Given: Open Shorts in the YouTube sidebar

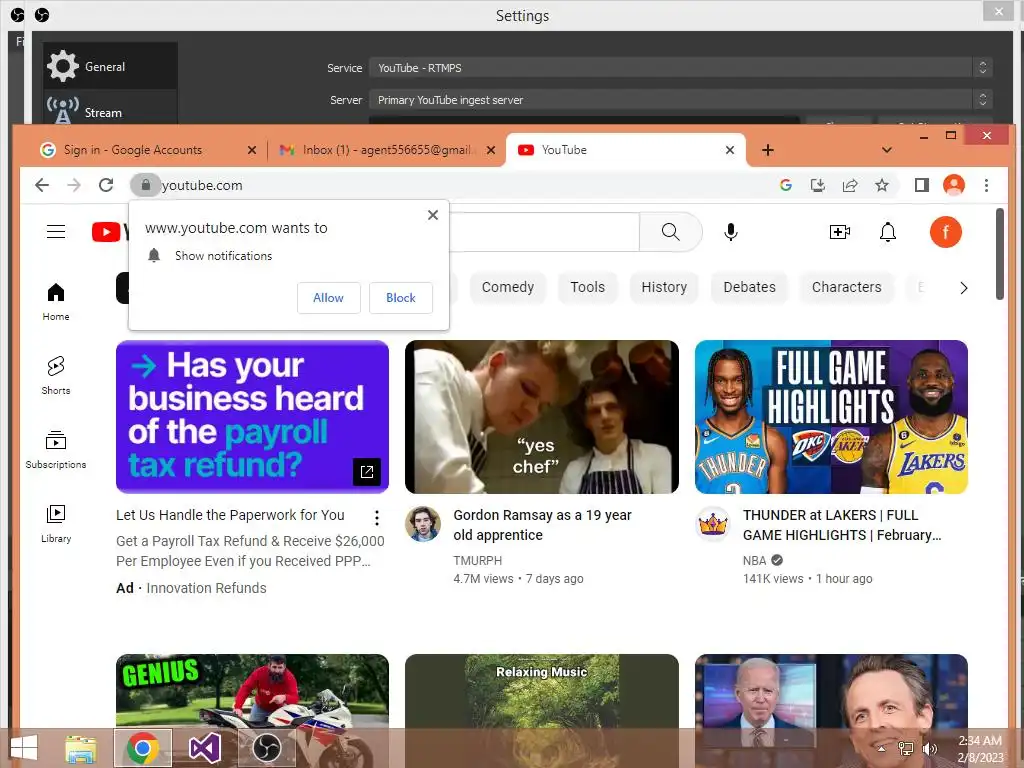Looking at the screenshot, I should [x=56, y=376].
